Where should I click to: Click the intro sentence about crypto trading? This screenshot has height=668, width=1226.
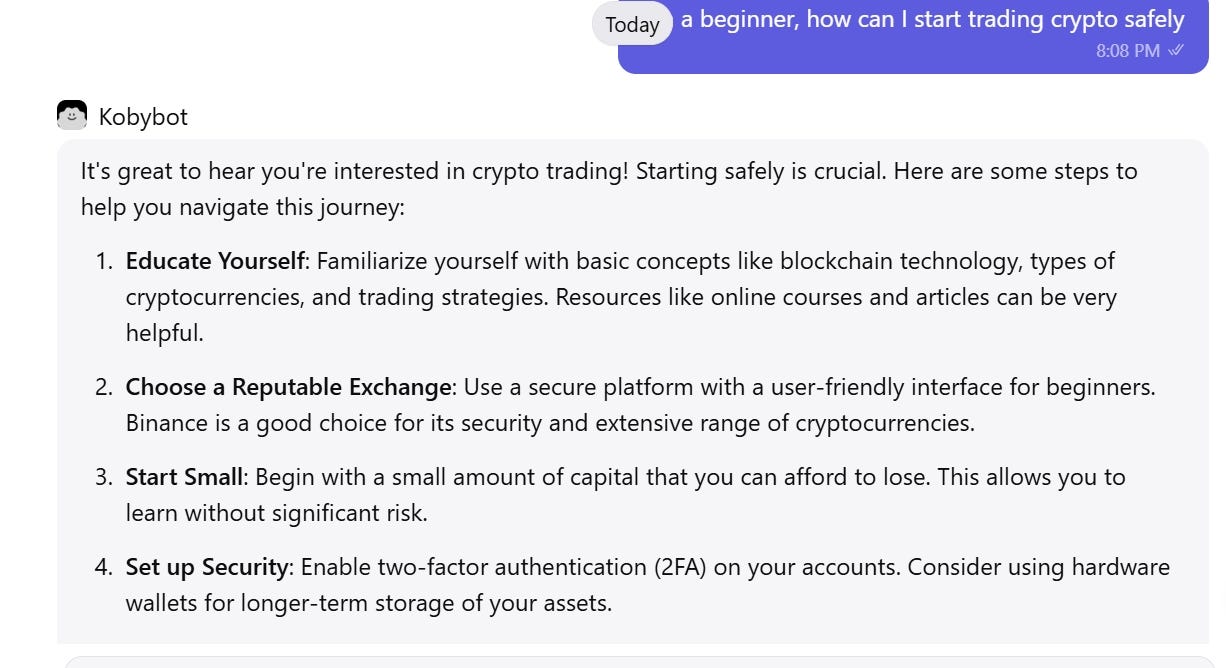tap(609, 189)
